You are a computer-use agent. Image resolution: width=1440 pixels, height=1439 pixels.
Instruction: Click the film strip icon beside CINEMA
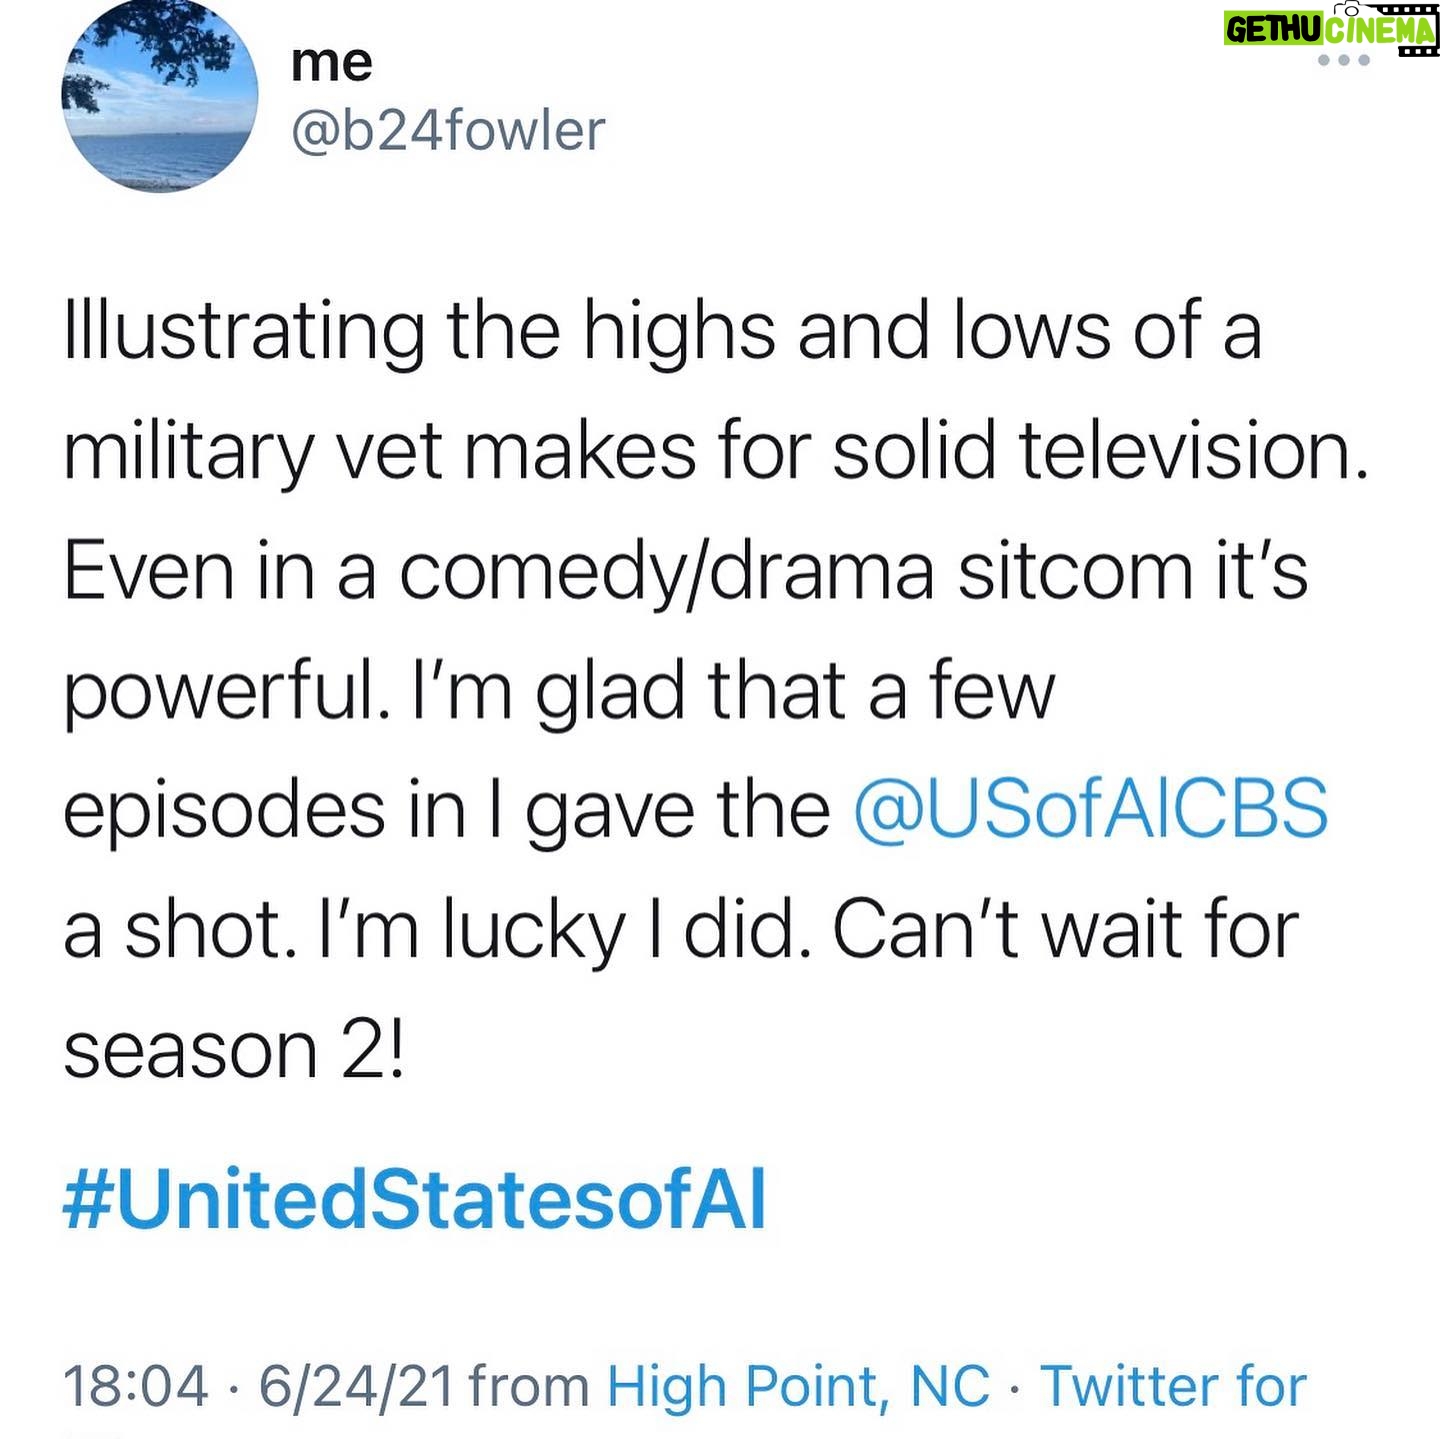(1400, 28)
